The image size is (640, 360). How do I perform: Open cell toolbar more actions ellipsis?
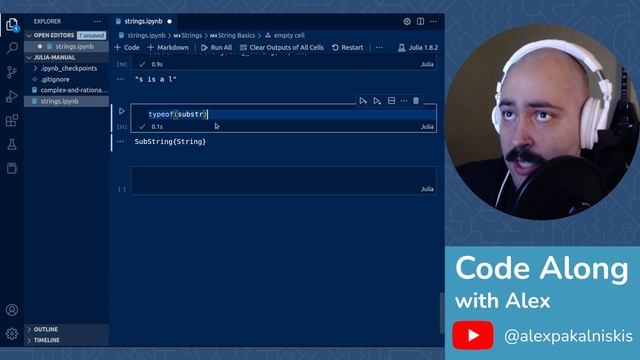click(x=404, y=101)
